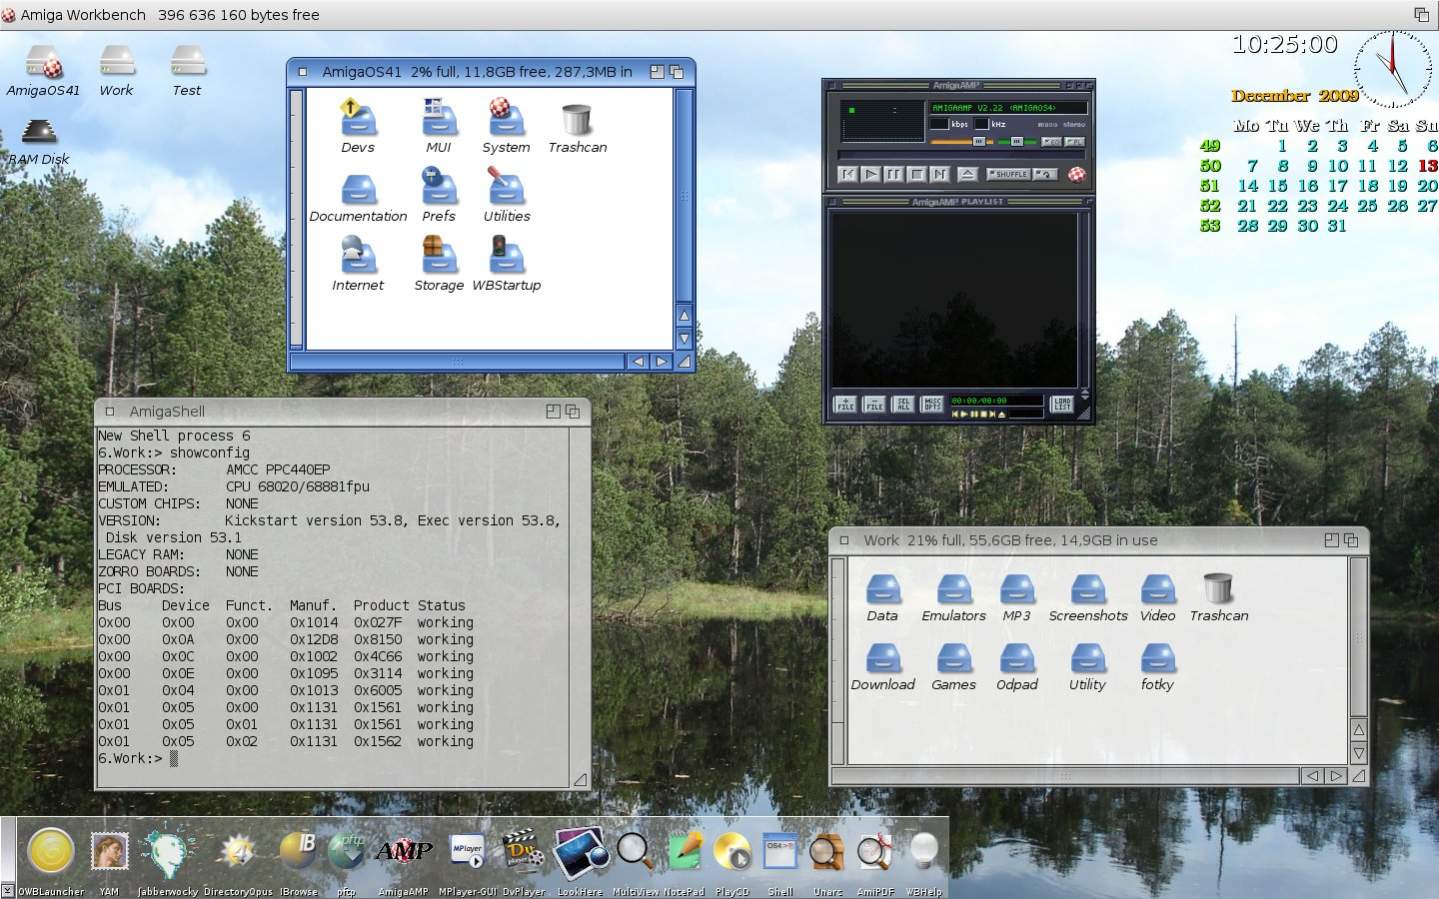Stop playback in AmigaAMP
This screenshot has height=899, width=1439.
point(916,174)
